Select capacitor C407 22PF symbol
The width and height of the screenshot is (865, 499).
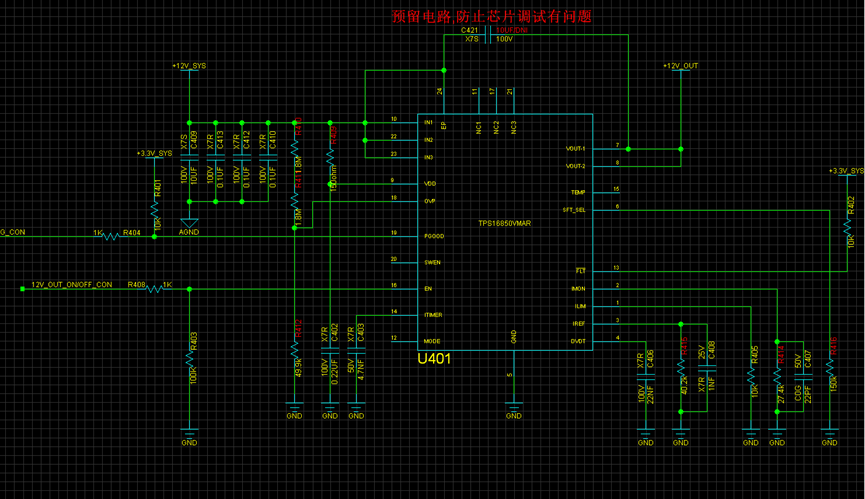tap(803, 377)
